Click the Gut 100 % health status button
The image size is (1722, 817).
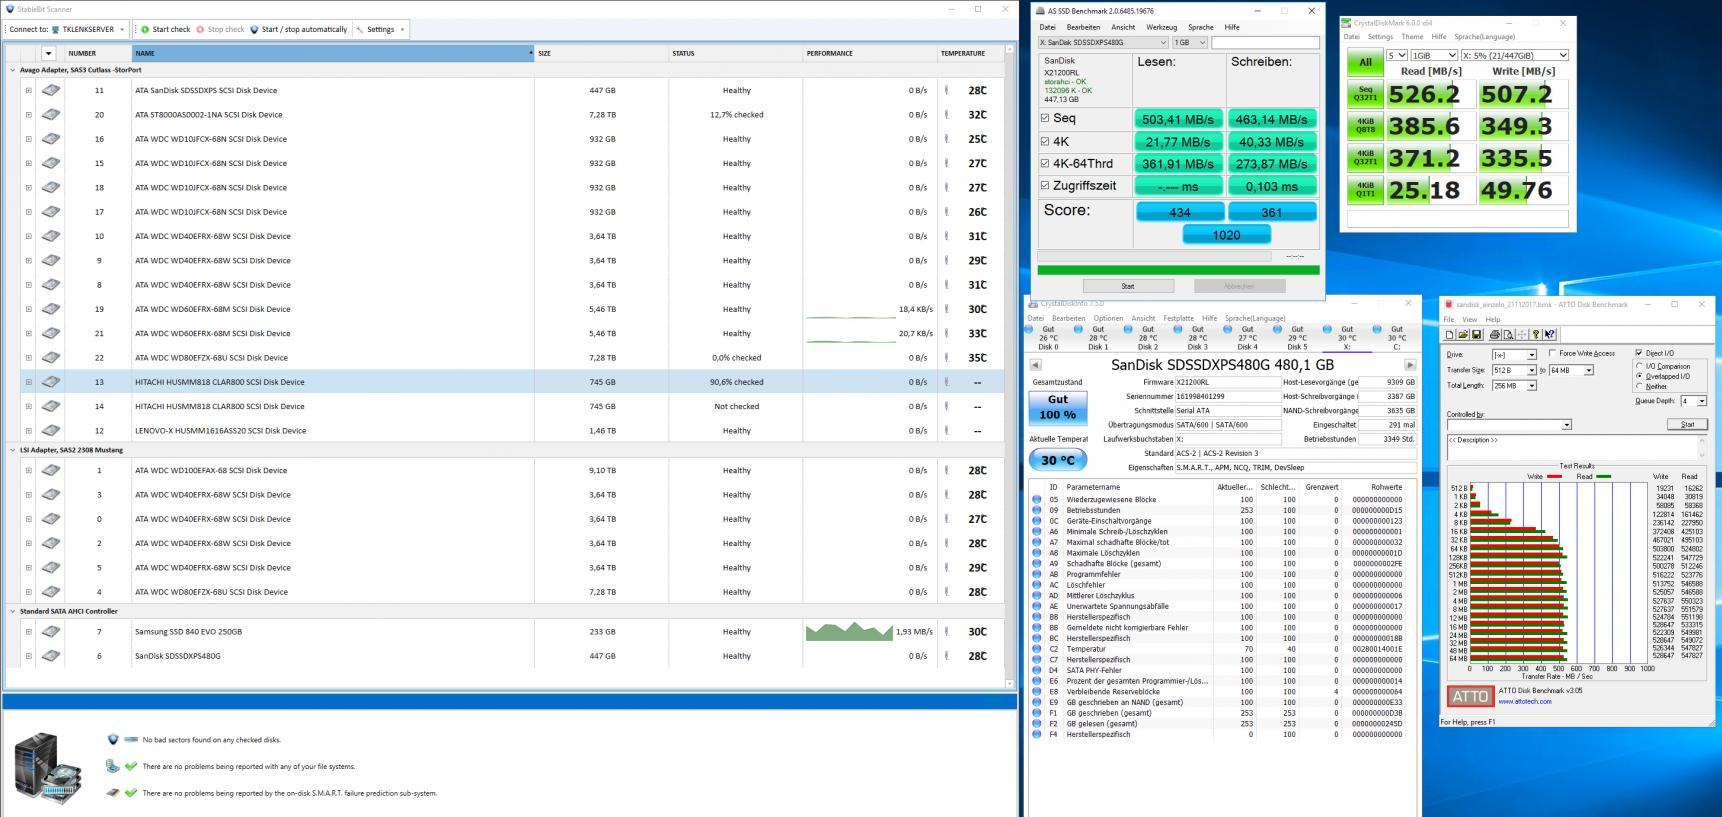[x=1057, y=406]
